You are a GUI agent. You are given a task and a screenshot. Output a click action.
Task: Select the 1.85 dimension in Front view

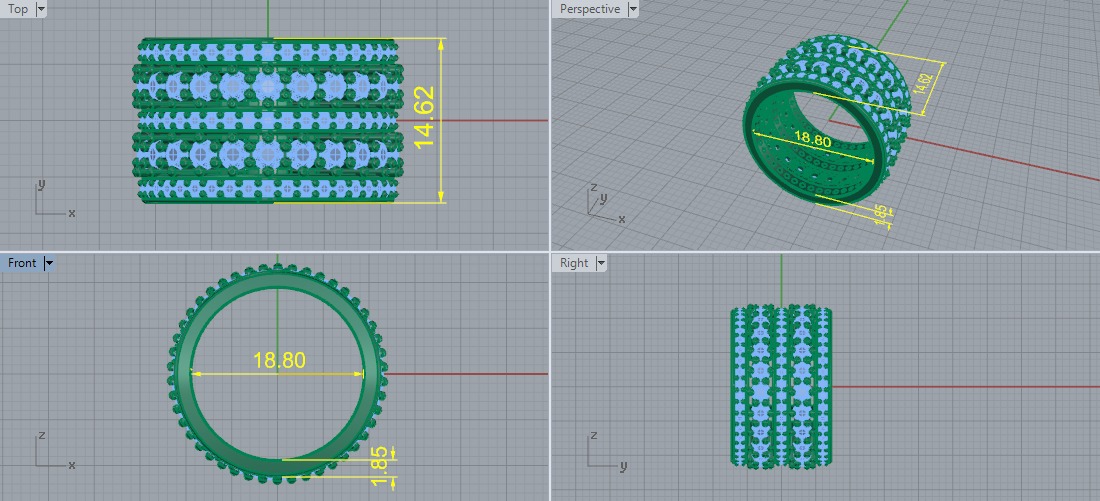coord(381,469)
